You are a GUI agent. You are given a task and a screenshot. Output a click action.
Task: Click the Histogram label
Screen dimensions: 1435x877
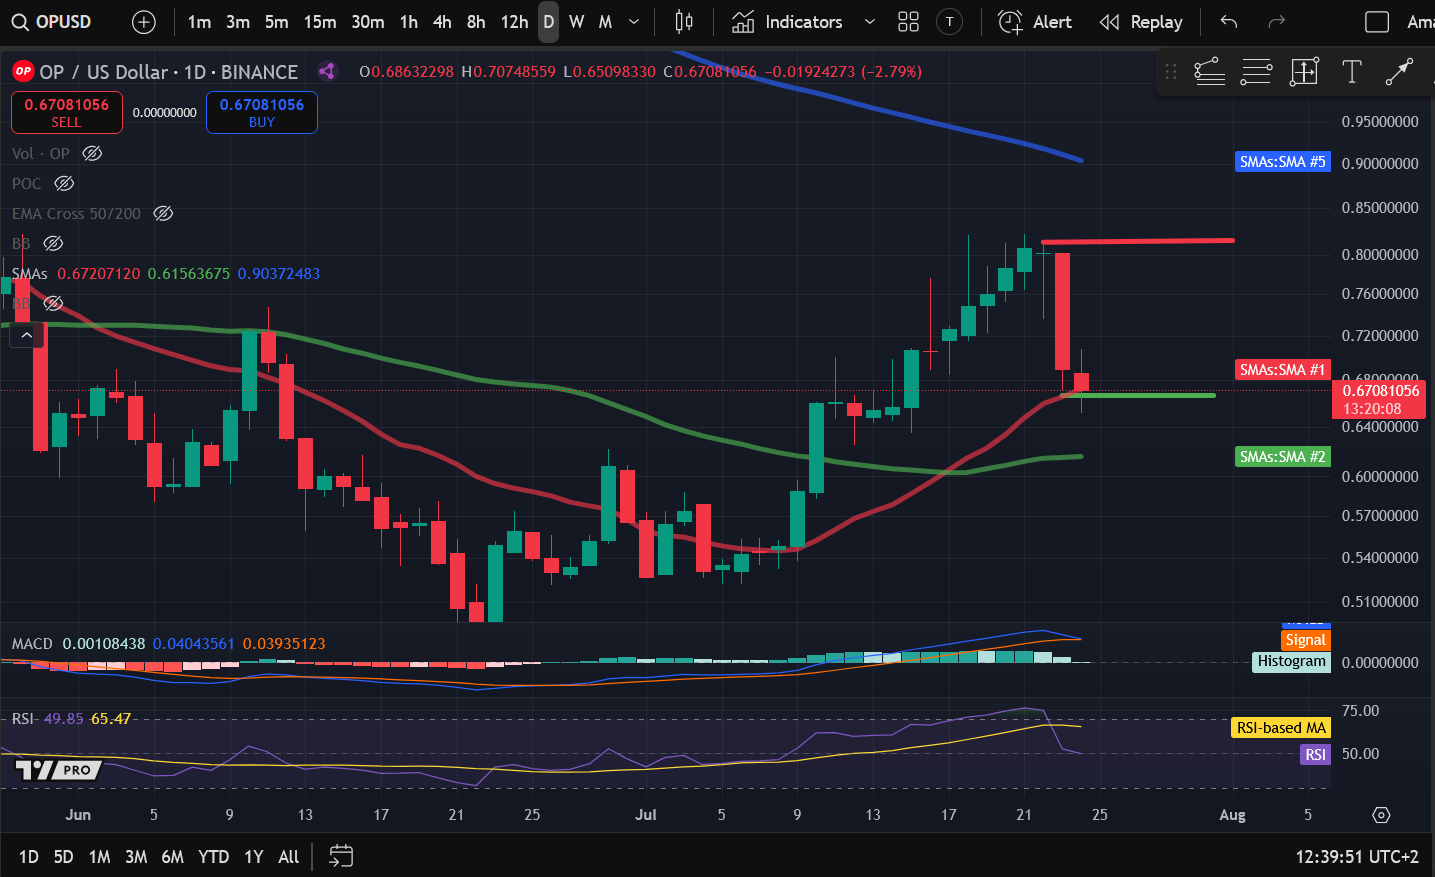click(1292, 661)
